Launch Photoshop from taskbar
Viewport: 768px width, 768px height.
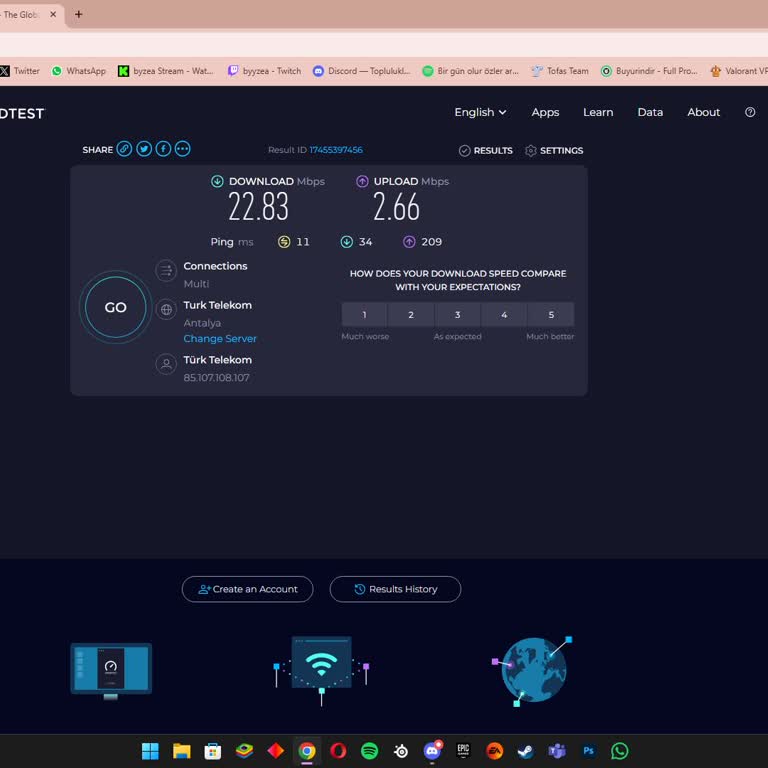click(588, 750)
